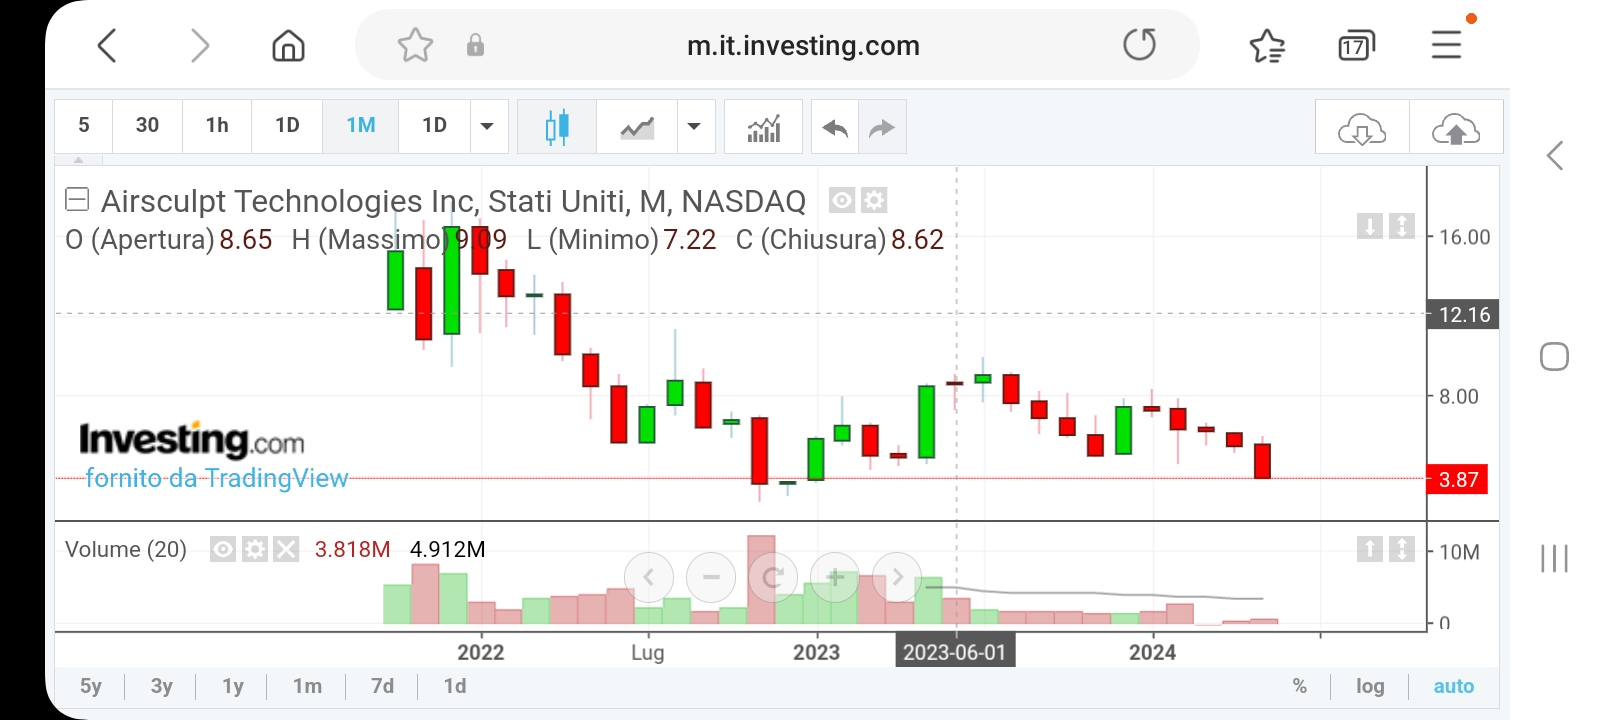Open the indicators menu
Viewport: 1600px width, 720px height.
[763, 126]
